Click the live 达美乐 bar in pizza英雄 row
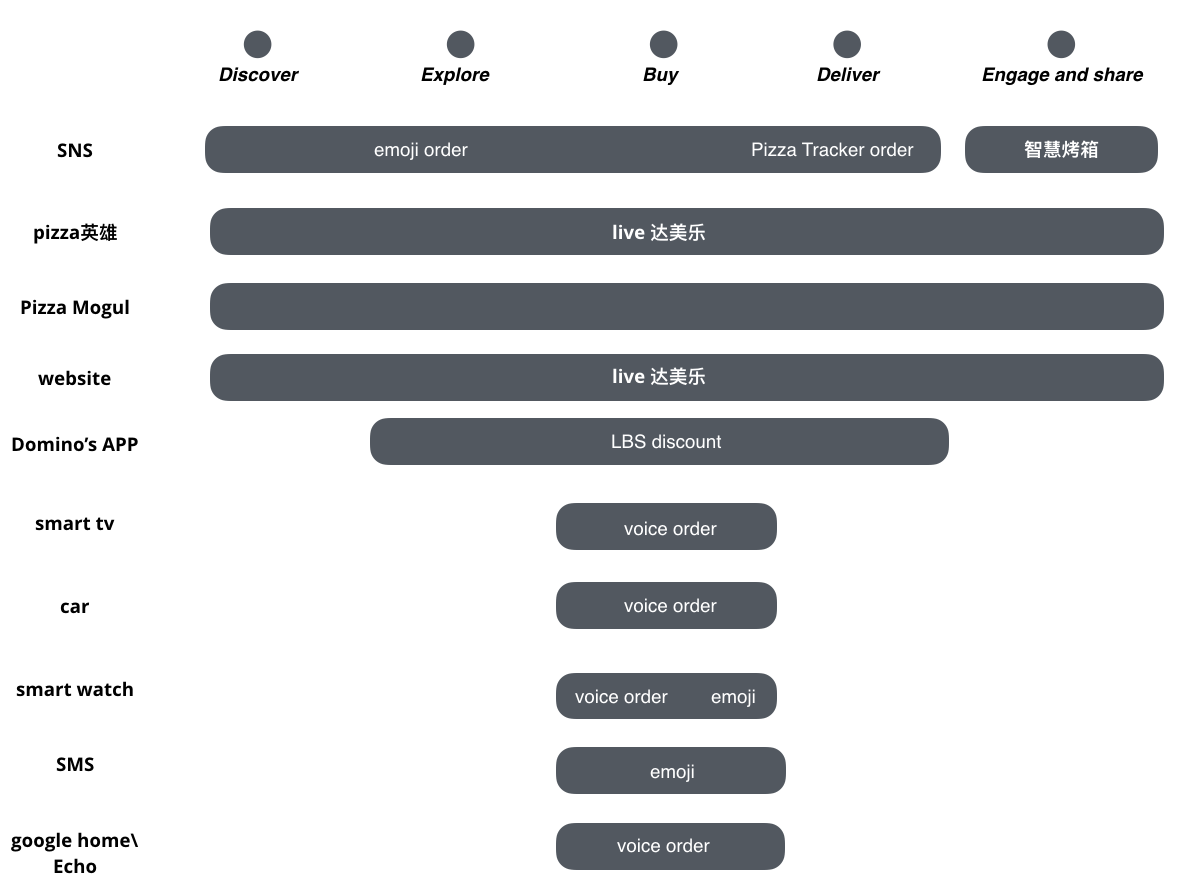This screenshot has width=1195, height=890. click(686, 232)
